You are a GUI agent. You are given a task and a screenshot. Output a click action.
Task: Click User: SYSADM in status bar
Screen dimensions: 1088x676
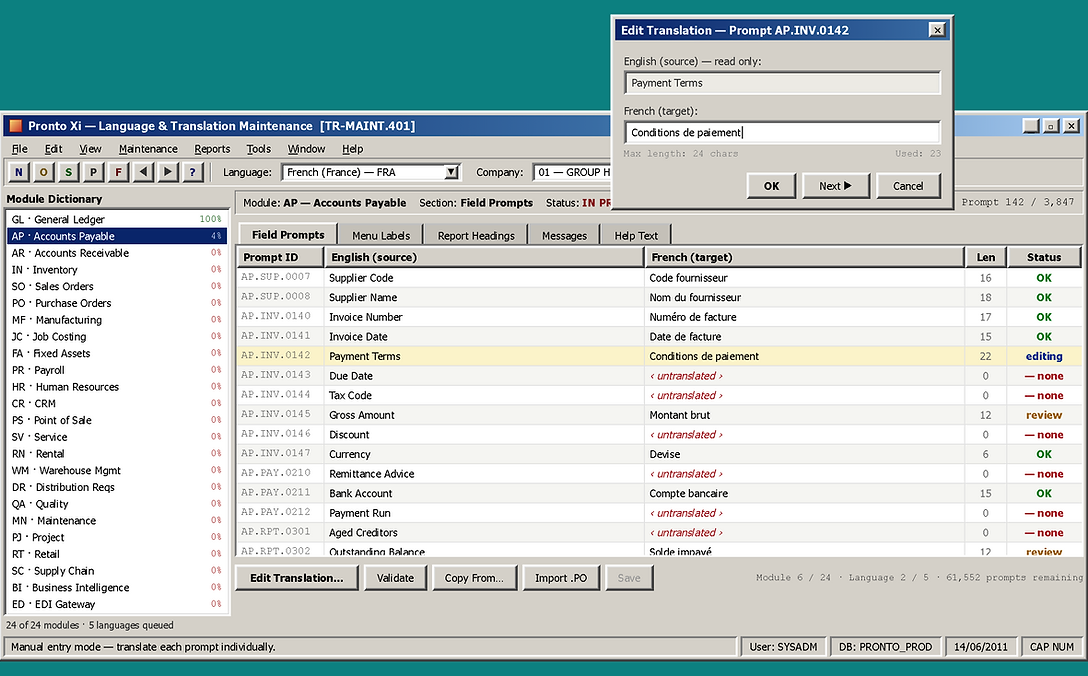[783, 646]
